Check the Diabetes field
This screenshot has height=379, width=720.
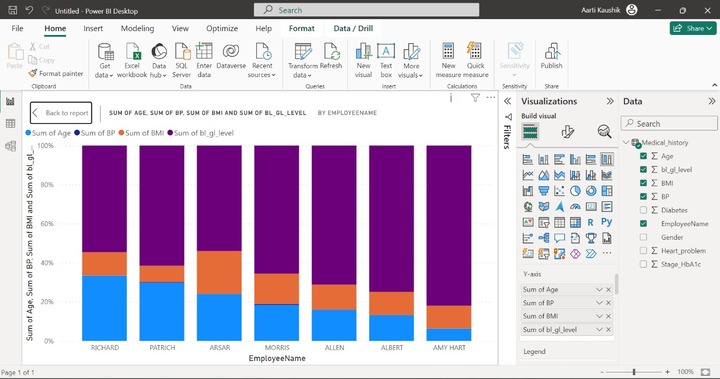(643, 210)
